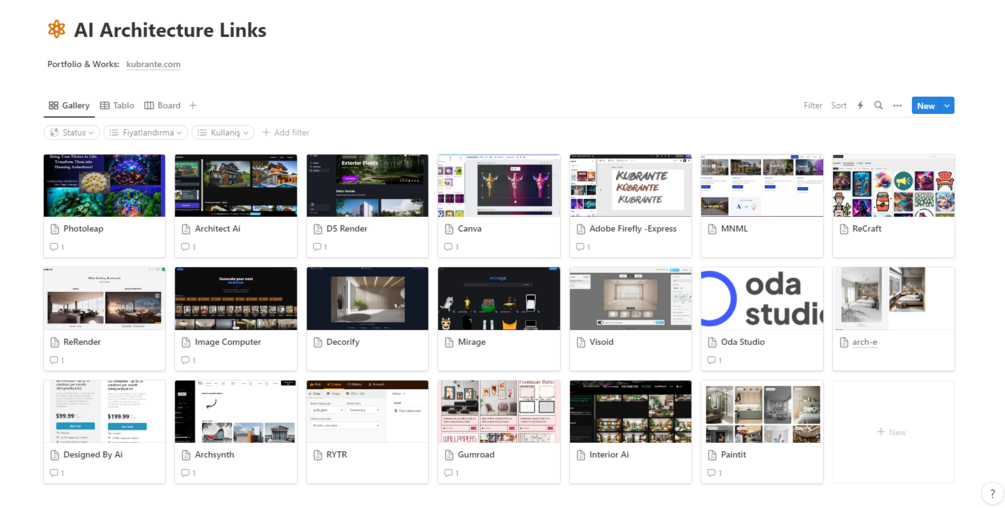Open the ReCraft card thumbnail
Viewport: 1005px width, 508px height.
coord(893,185)
